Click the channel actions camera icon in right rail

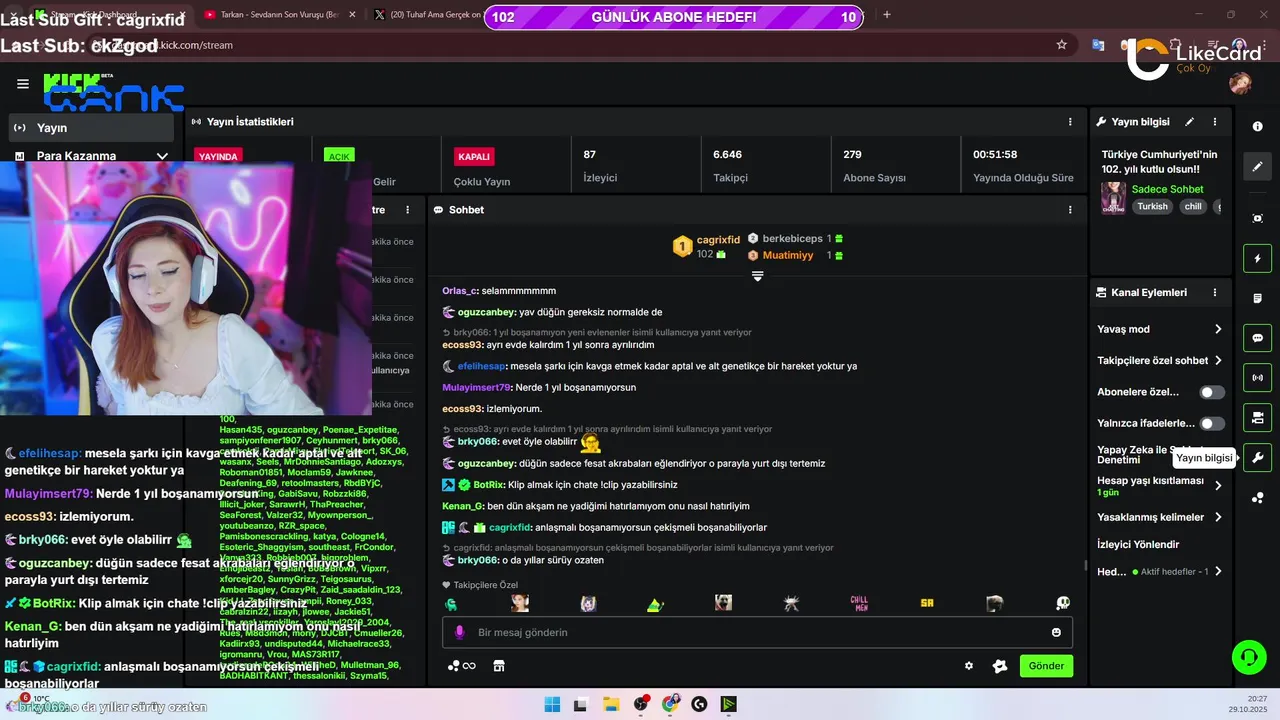1257,417
